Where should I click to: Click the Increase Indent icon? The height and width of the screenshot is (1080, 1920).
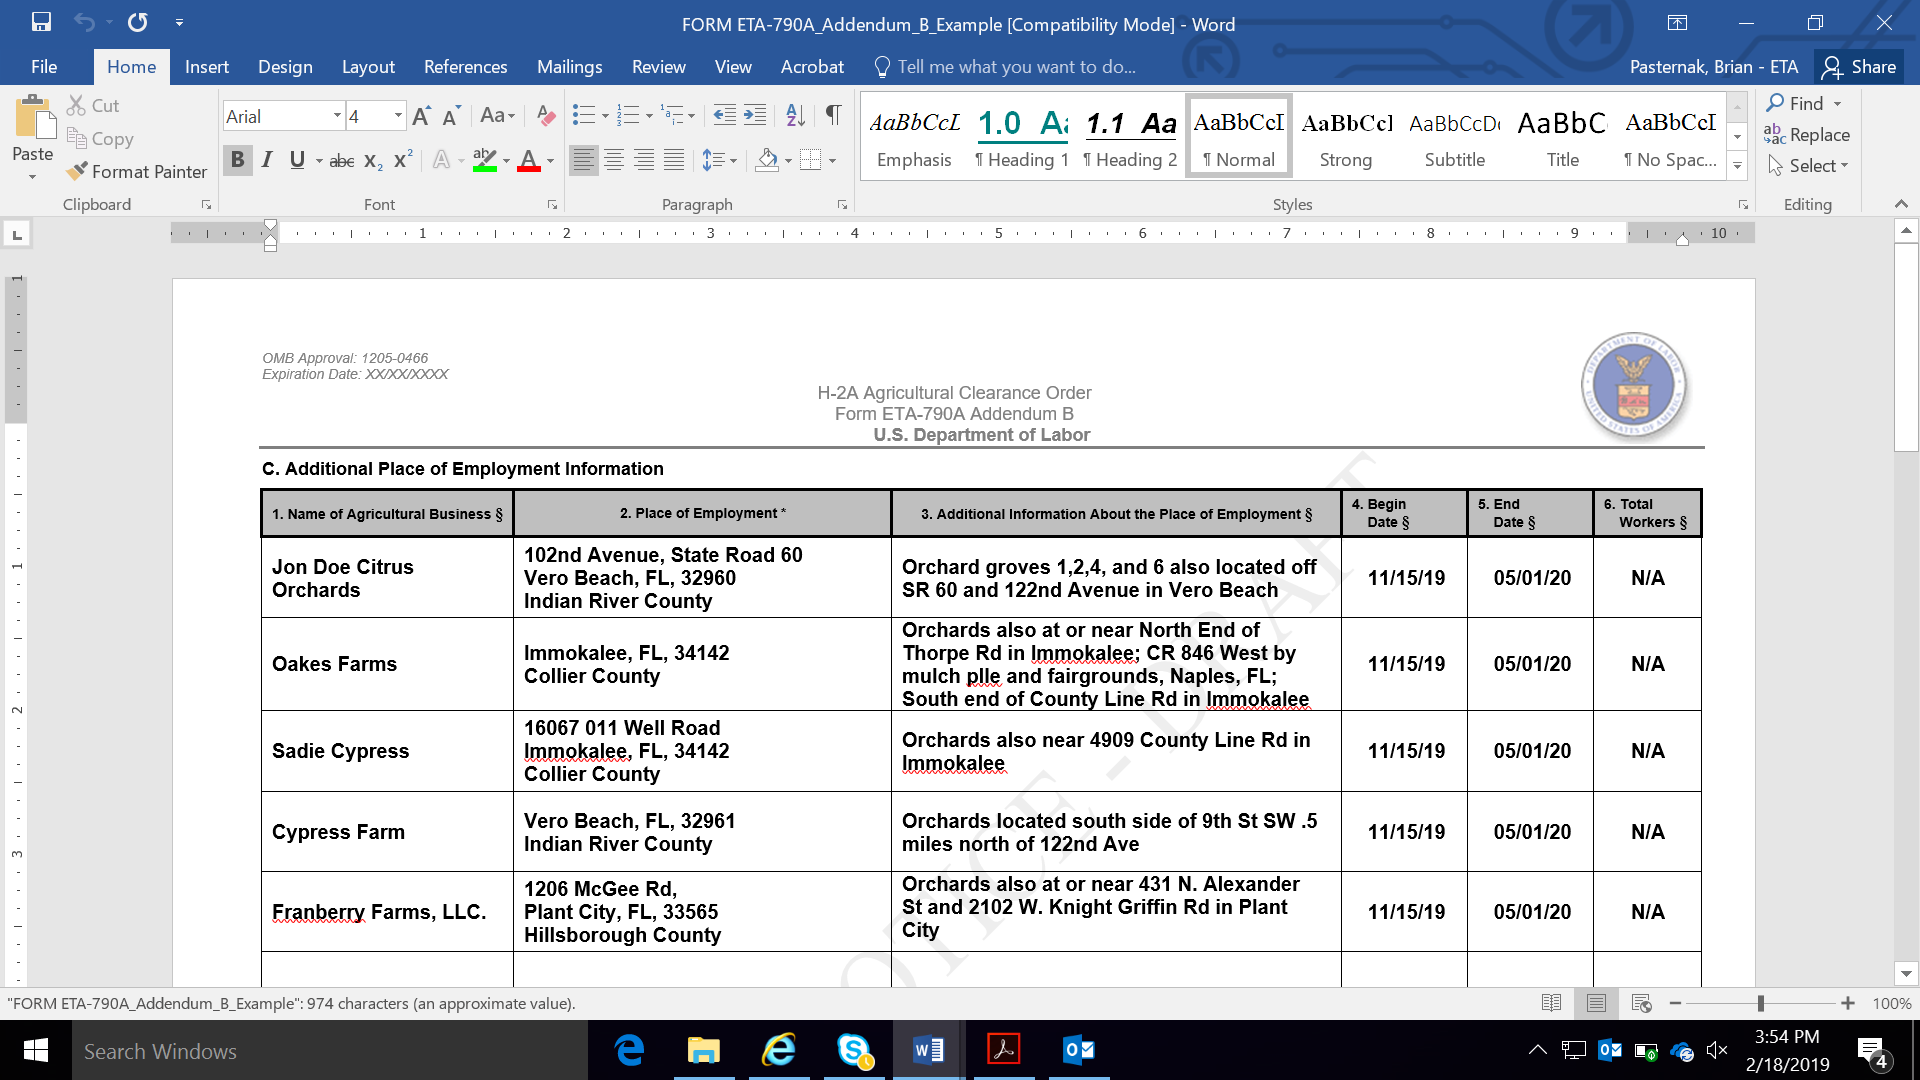[755, 116]
